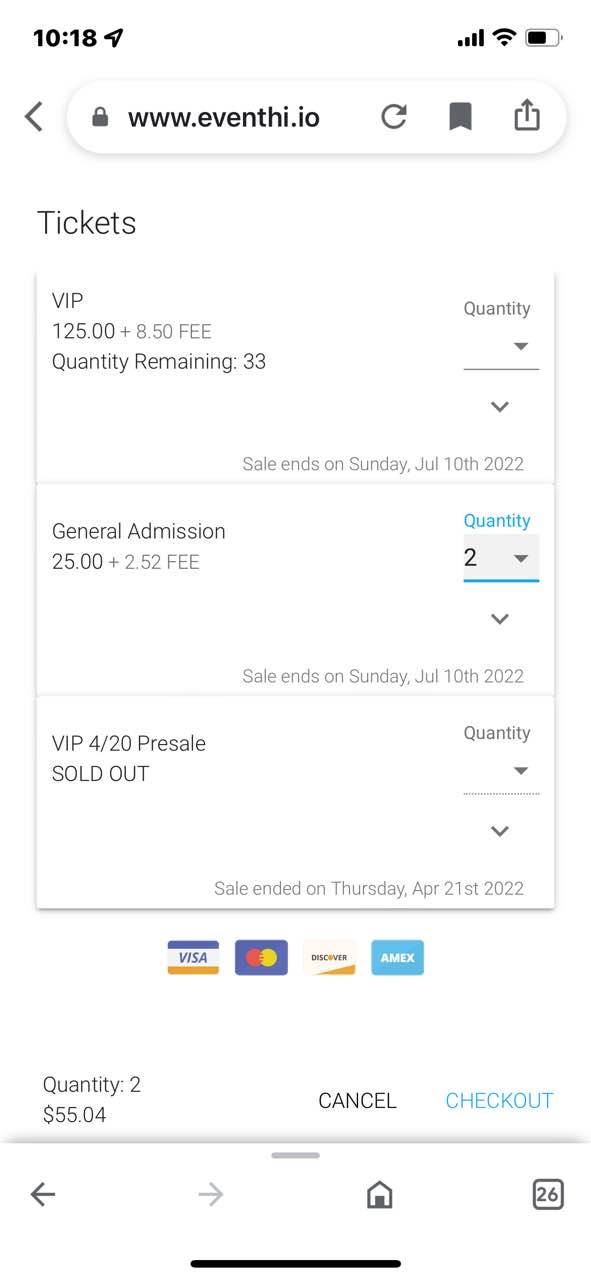Image resolution: width=591 pixels, height=1280 pixels.
Task: Open the VIP ticket quantity dropdown
Action: tap(501, 347)
